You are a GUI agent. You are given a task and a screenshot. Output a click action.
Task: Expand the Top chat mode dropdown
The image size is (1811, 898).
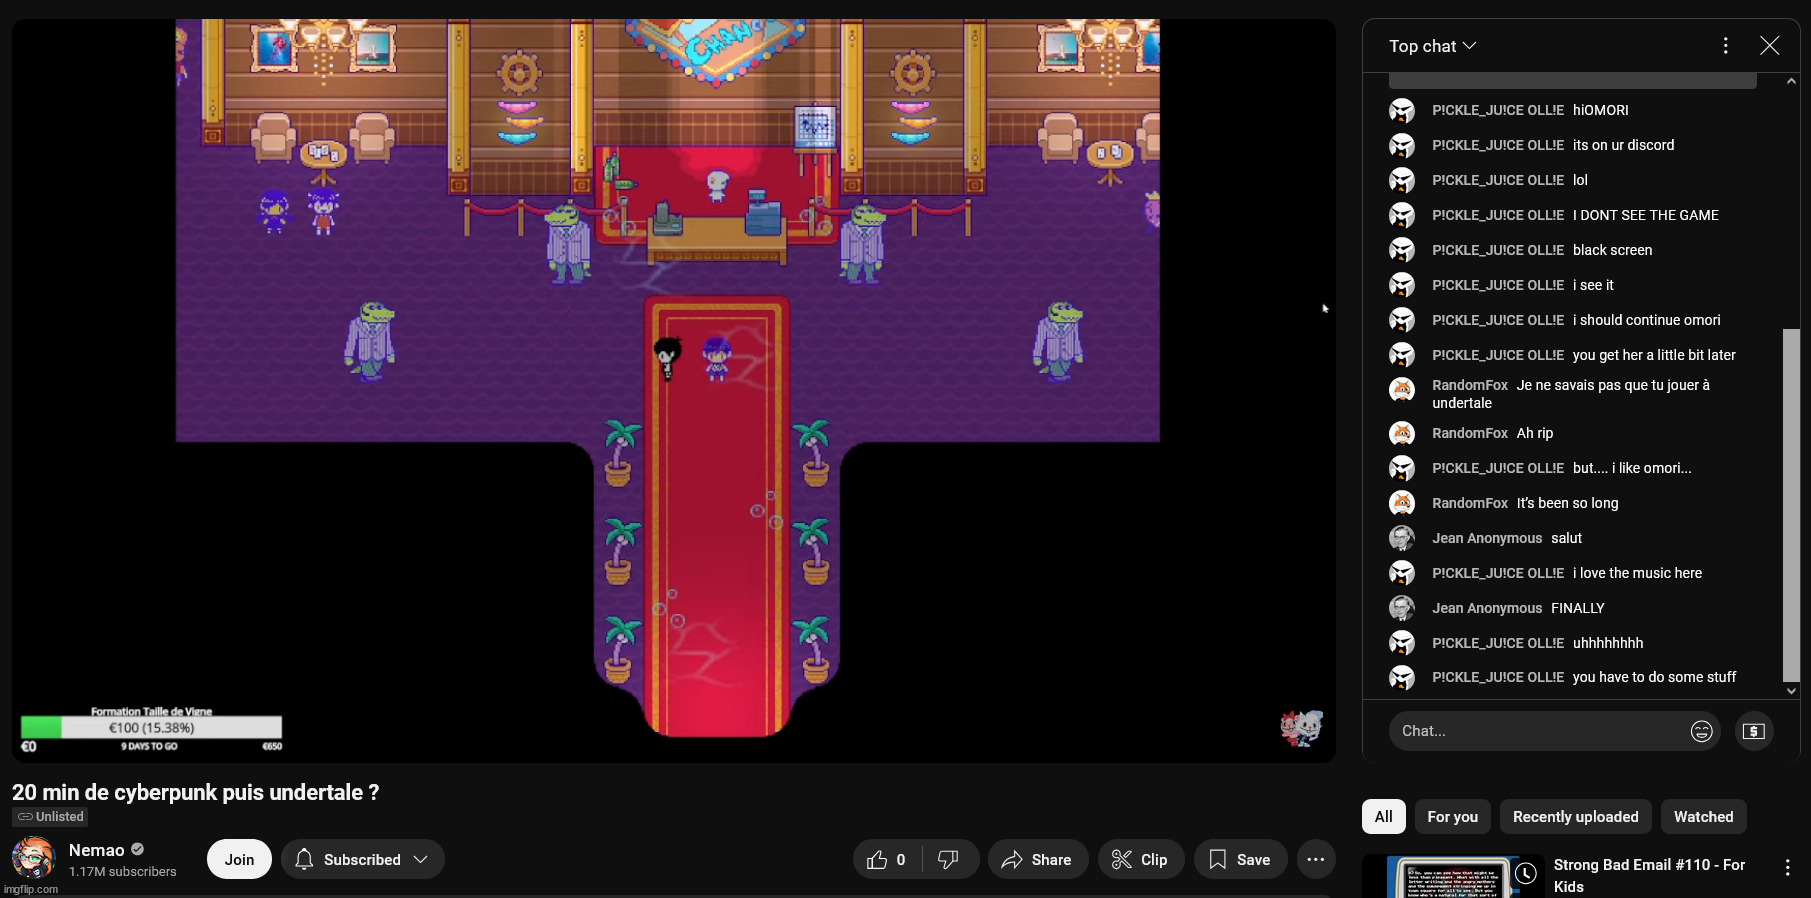[x=1432, y=46]
